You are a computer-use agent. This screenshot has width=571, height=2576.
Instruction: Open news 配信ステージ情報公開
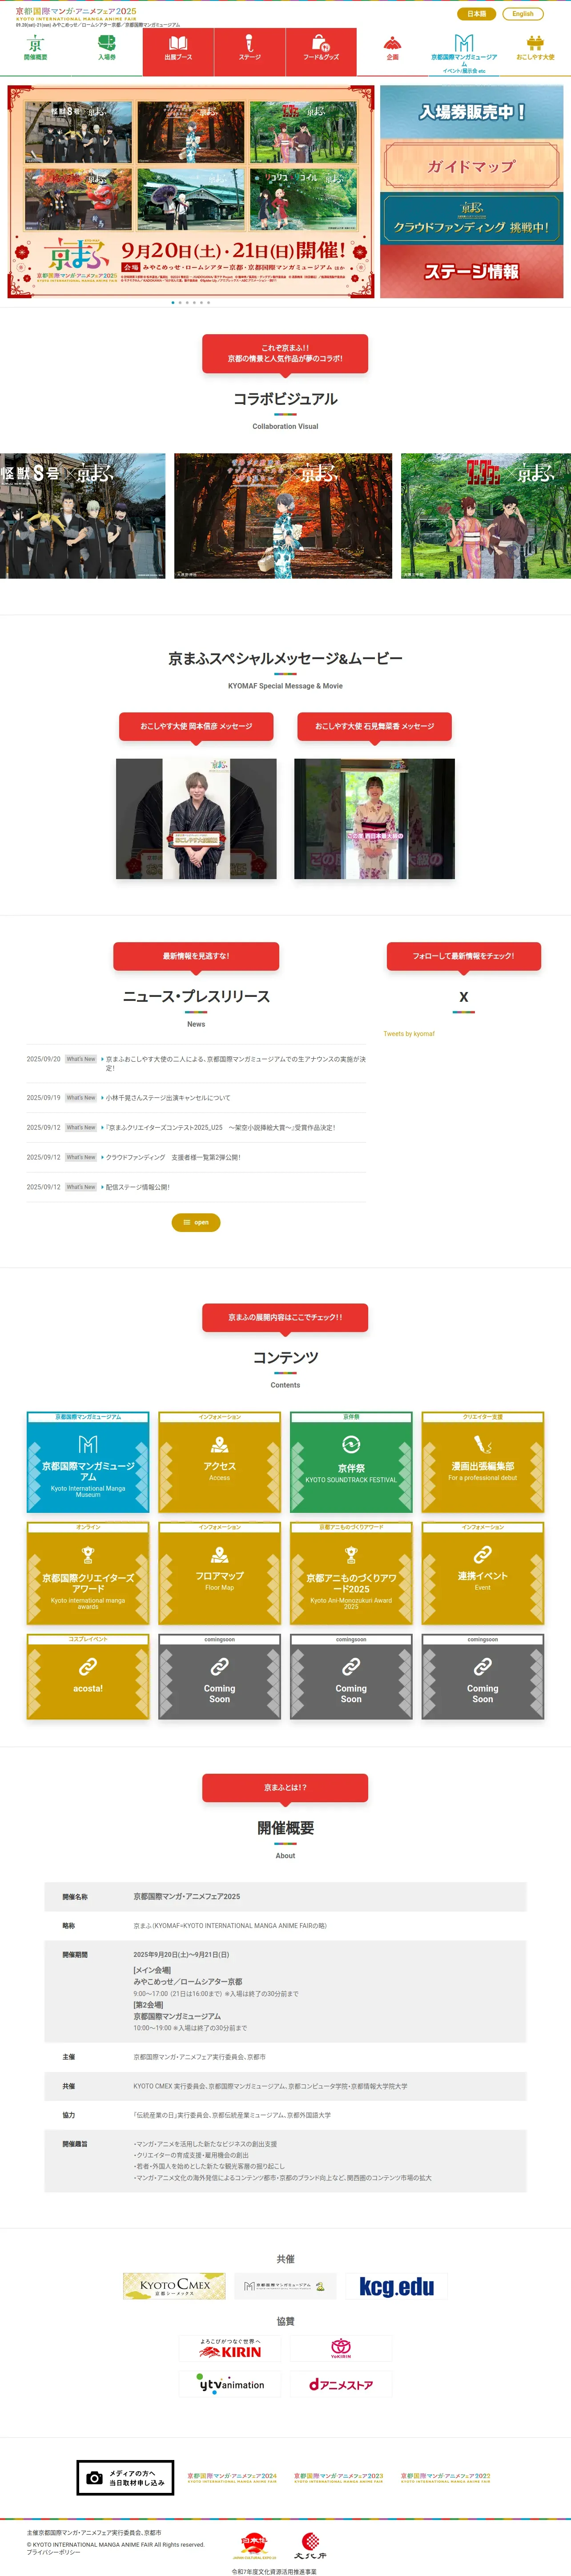(138, 1188)
